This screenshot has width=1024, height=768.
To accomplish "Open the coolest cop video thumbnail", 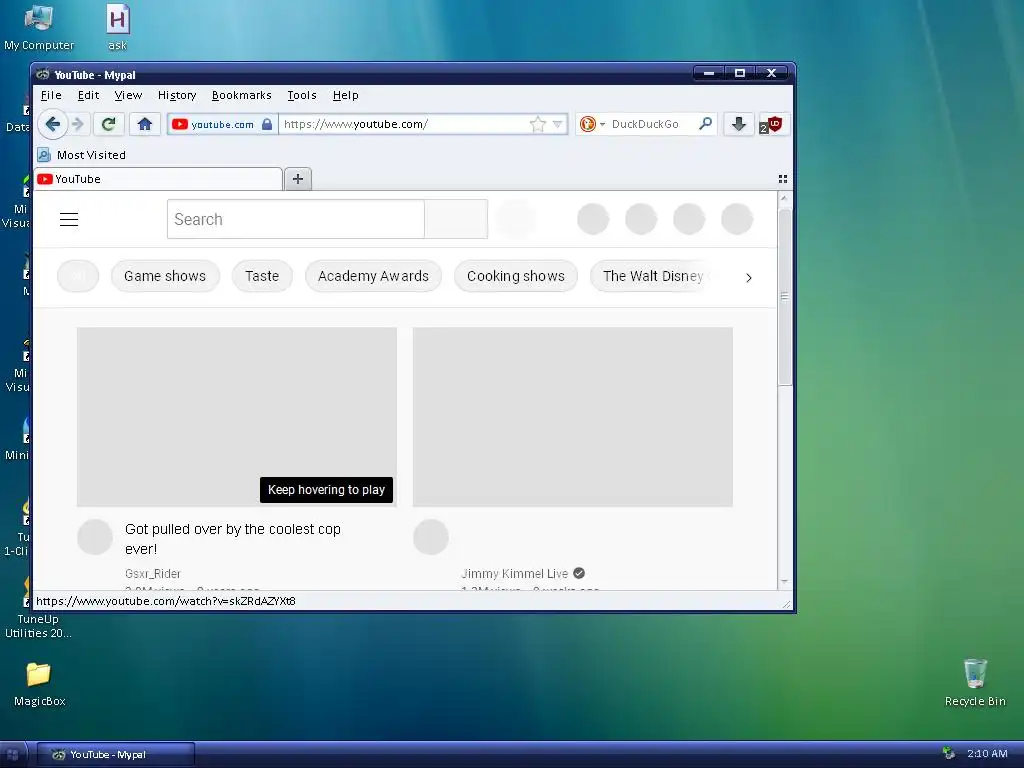I will (x=236, y=417).
